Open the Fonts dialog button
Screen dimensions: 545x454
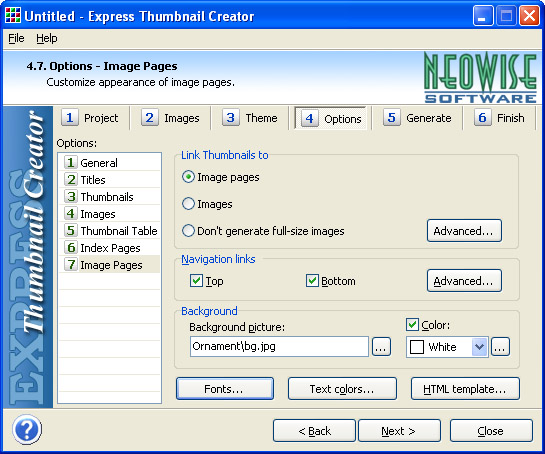[225, 389]
